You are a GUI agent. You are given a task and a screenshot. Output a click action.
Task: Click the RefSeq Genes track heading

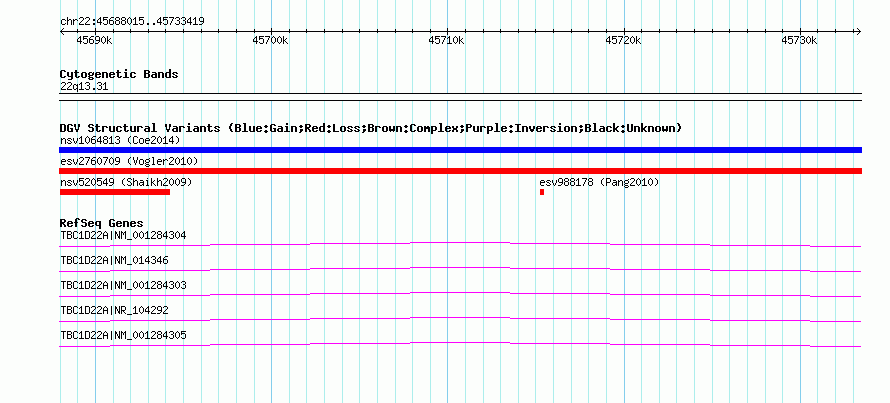point(102,223)
